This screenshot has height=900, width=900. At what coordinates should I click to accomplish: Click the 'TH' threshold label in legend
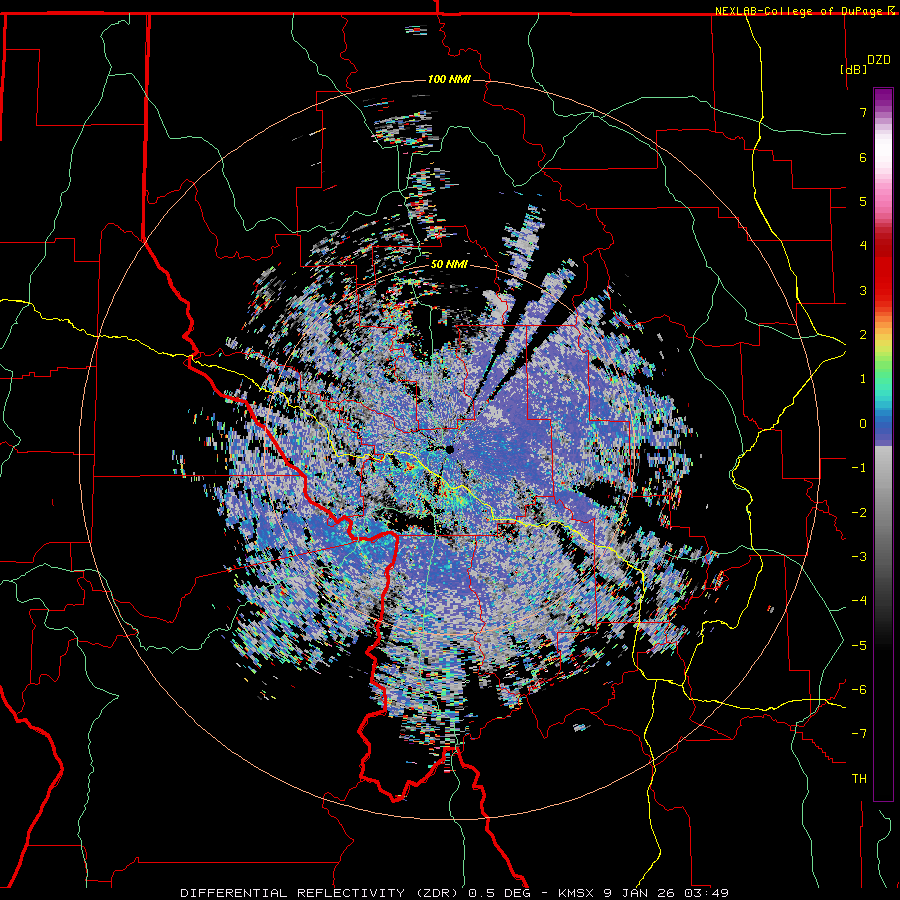(859, 779)
